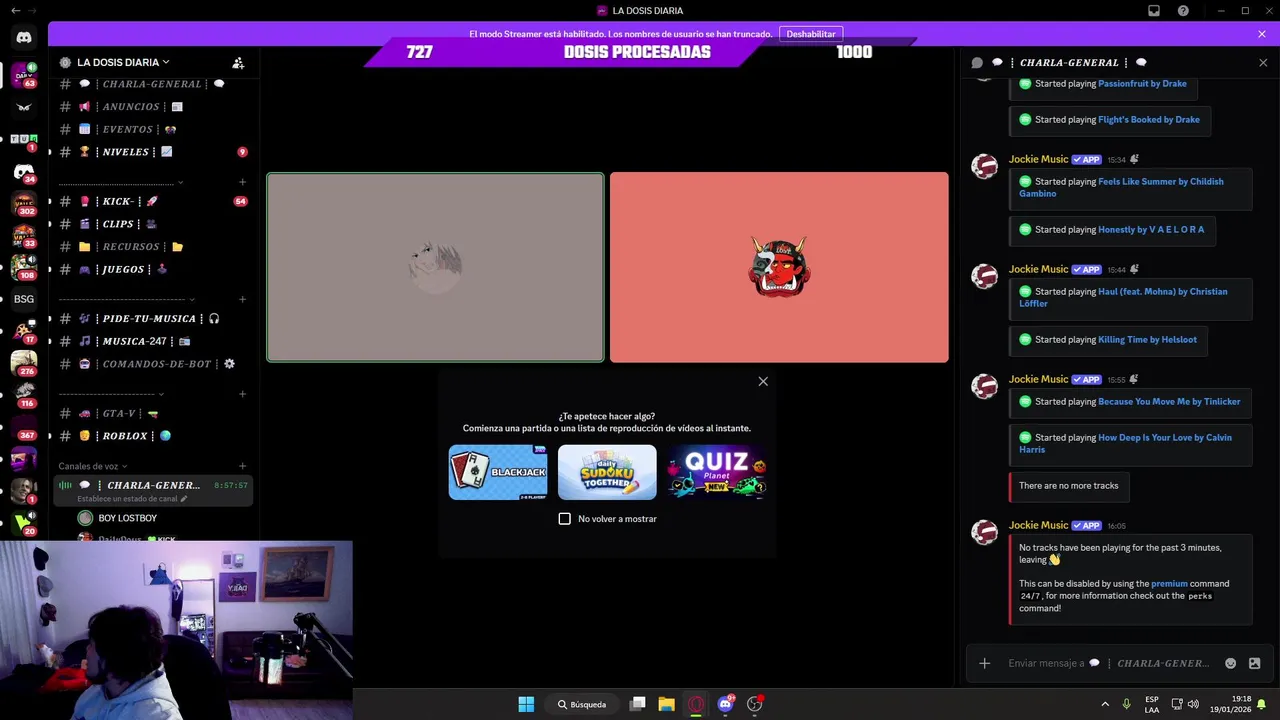Create channel with plus above KICK category
The height and width of the screenshot is (720, 1280).
[242, 182]
